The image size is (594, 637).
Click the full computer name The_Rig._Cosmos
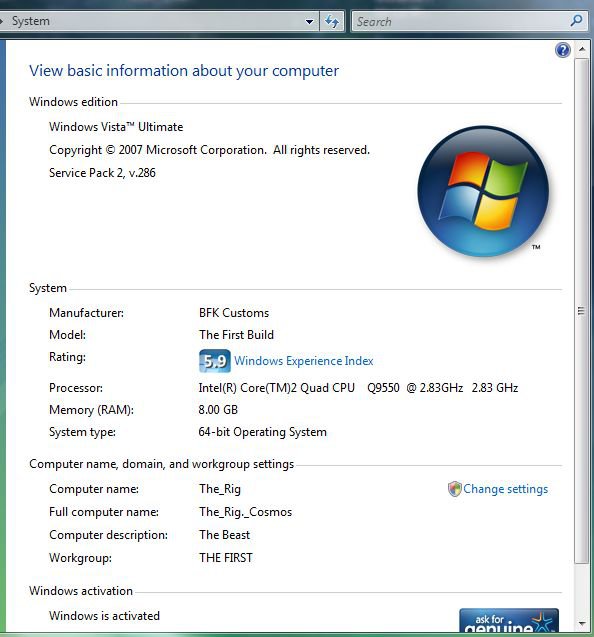coord(245,512)
